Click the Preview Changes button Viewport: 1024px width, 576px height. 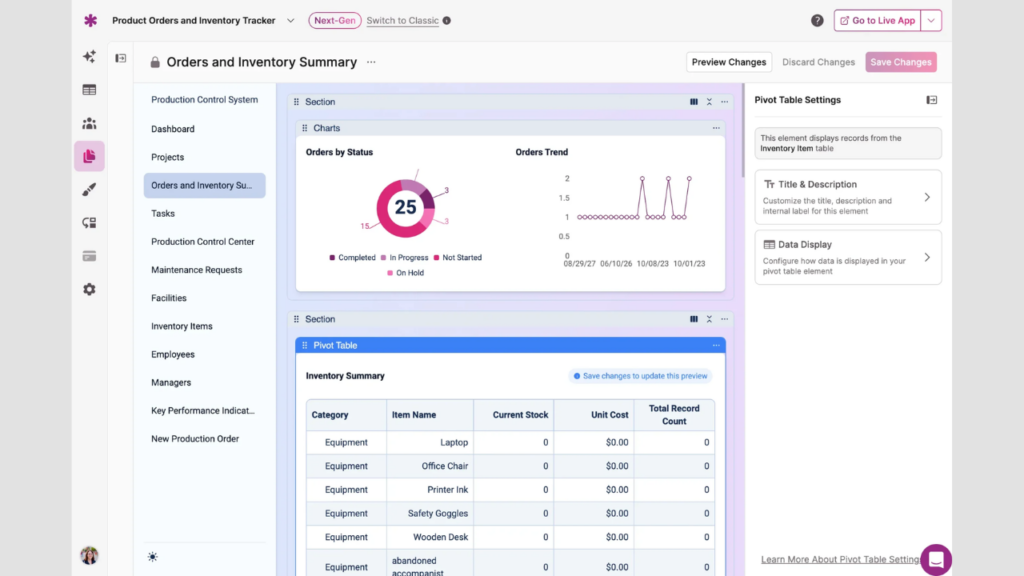(x=729, y=62)
